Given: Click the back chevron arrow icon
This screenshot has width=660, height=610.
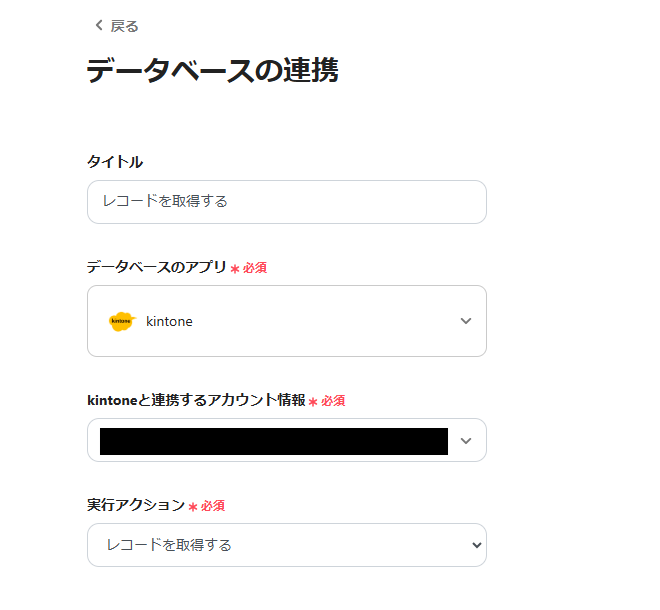Looking at the screenshot, I should 98,25.
